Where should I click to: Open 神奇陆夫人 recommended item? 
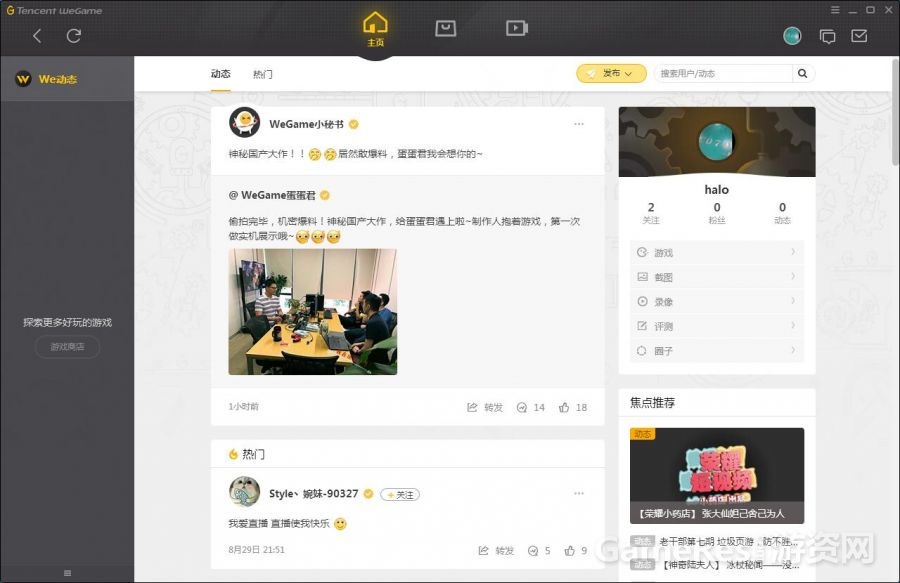pos(715,565)
